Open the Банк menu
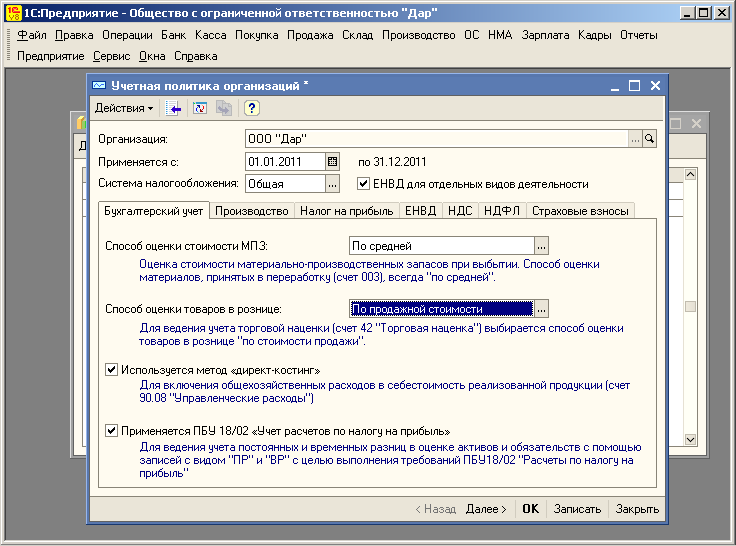Image resolution: width=736 pixels, height=546 pixels. click(x=174, y=35)
